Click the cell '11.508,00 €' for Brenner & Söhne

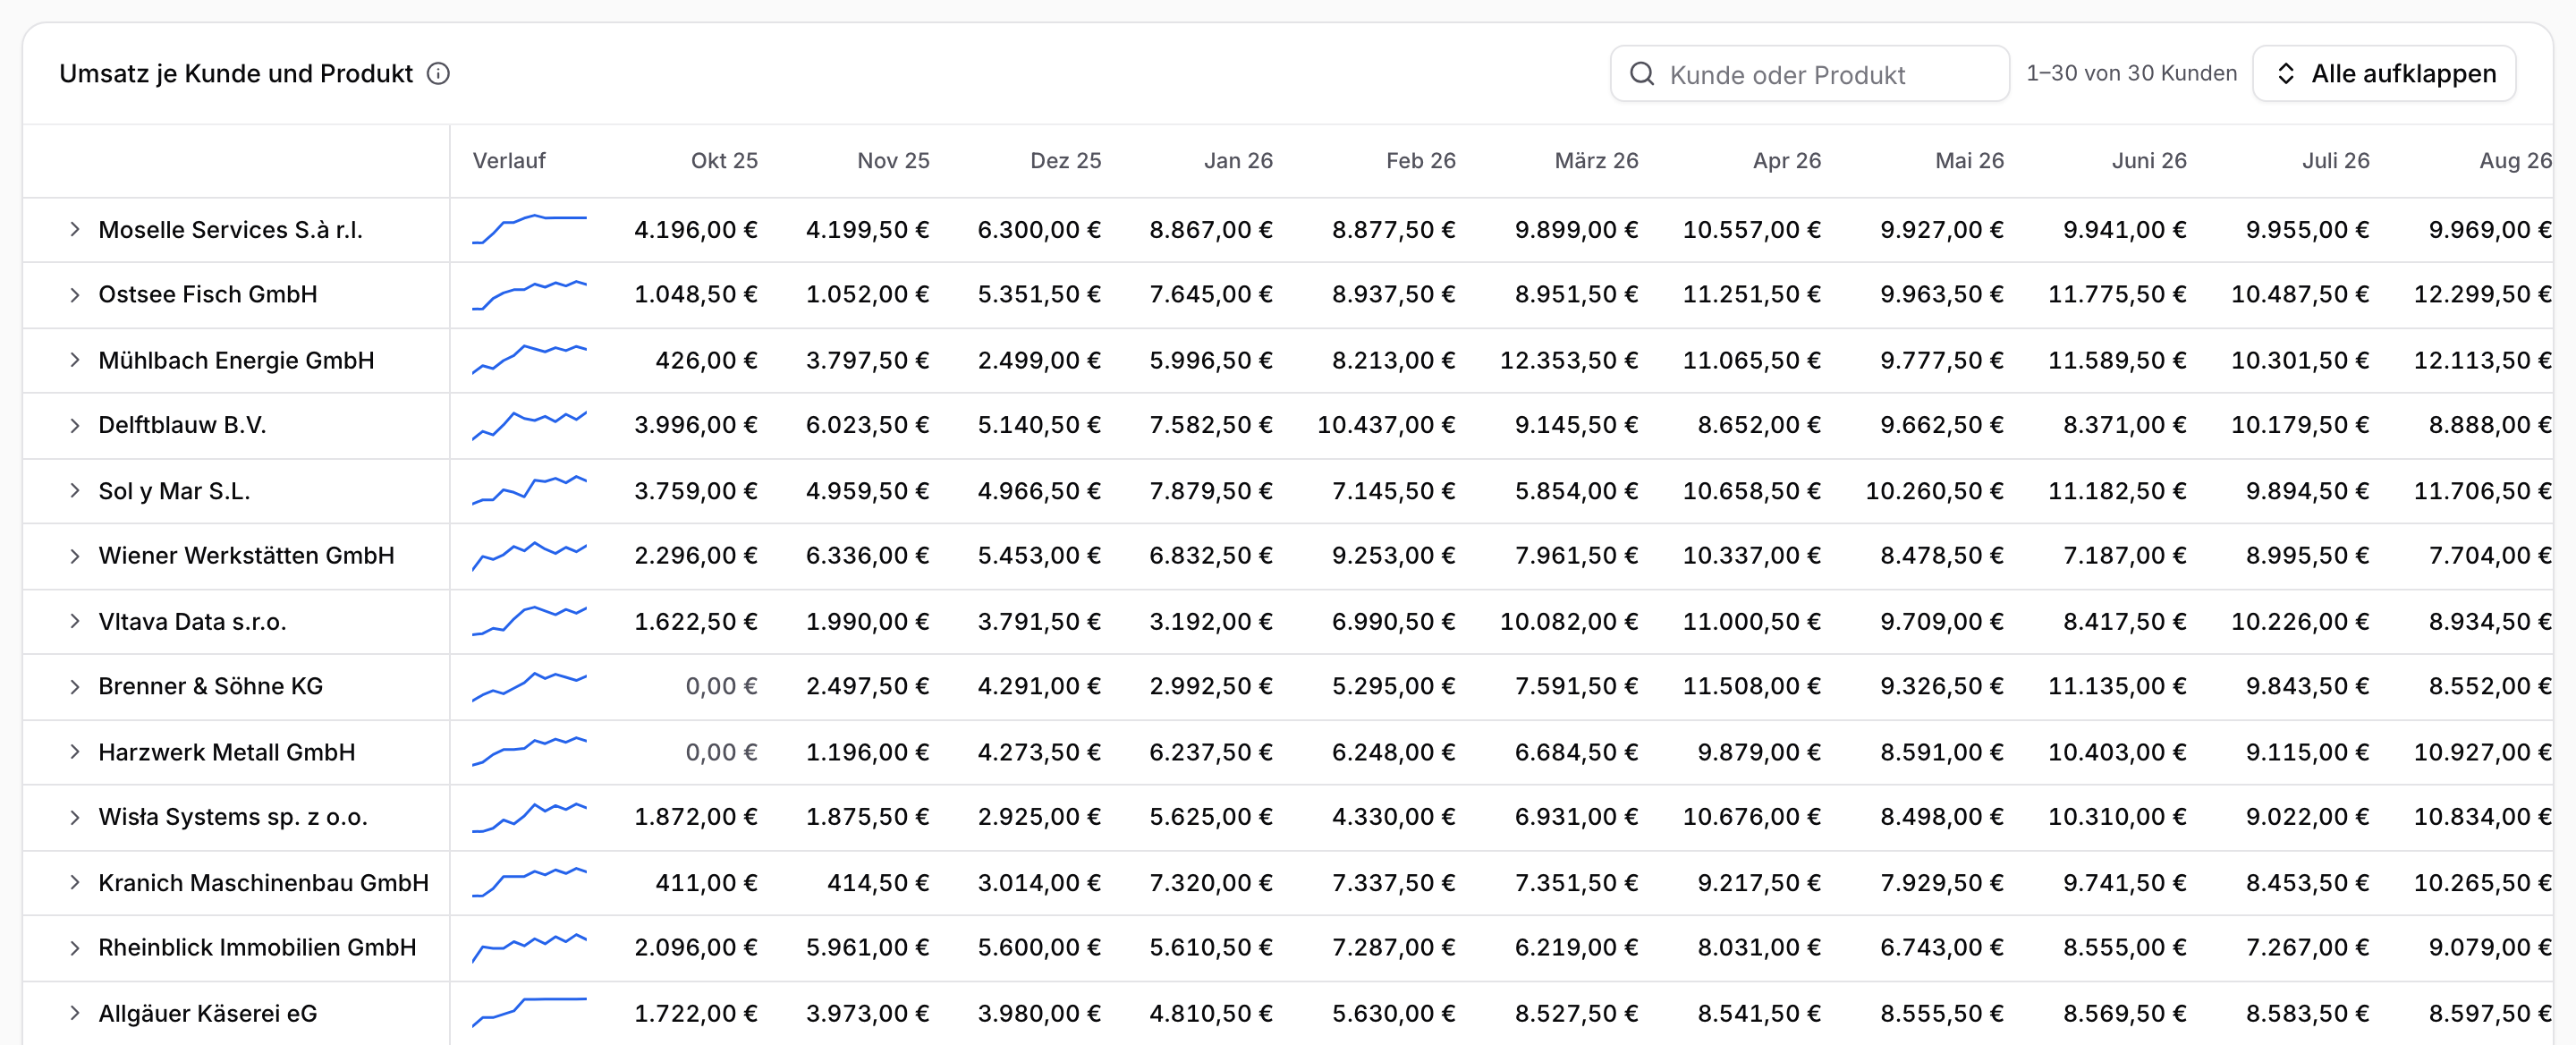tap(1751, 686)
